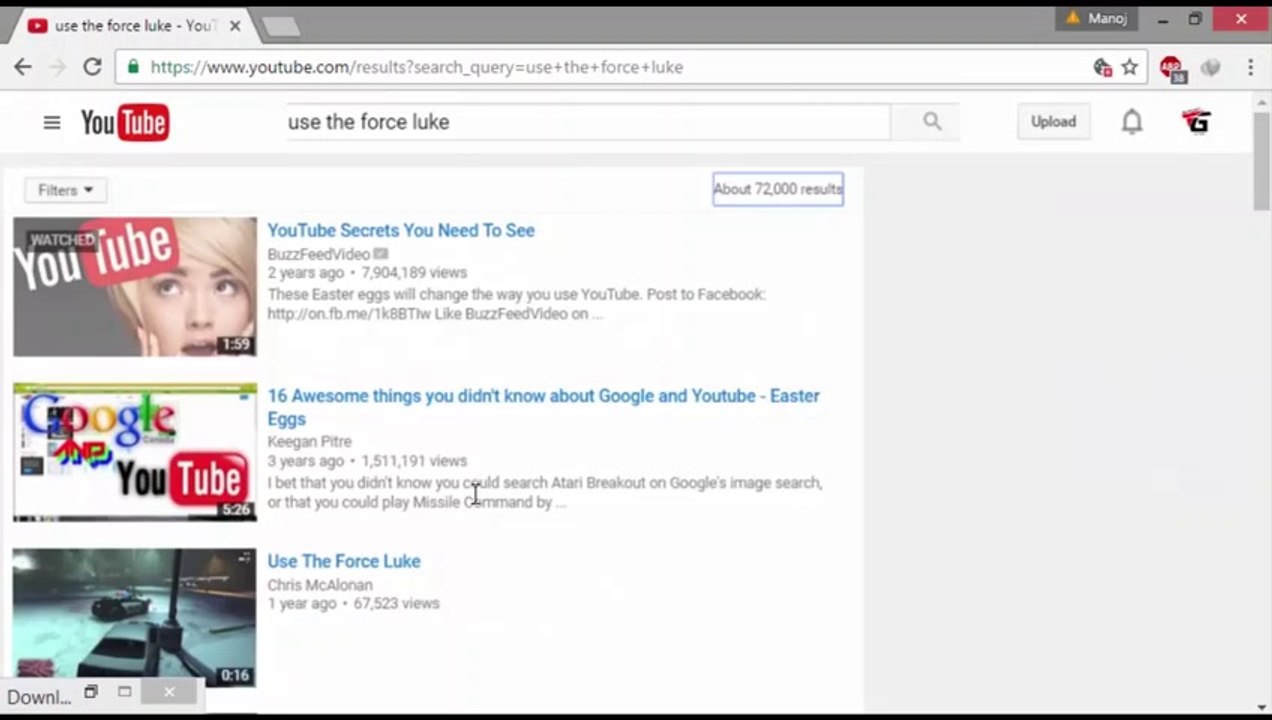Image resolution: width=1272 pixels, height=720 pixels.
Task: Click the secure padlock icon
Action: 133,67
